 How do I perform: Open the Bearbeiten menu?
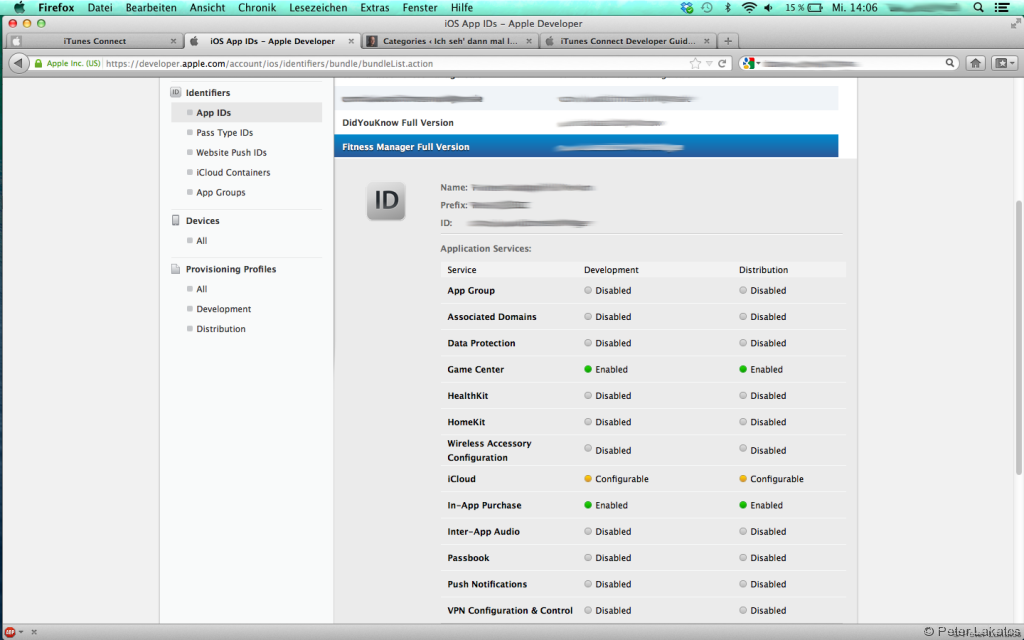(x=151, y=7)
